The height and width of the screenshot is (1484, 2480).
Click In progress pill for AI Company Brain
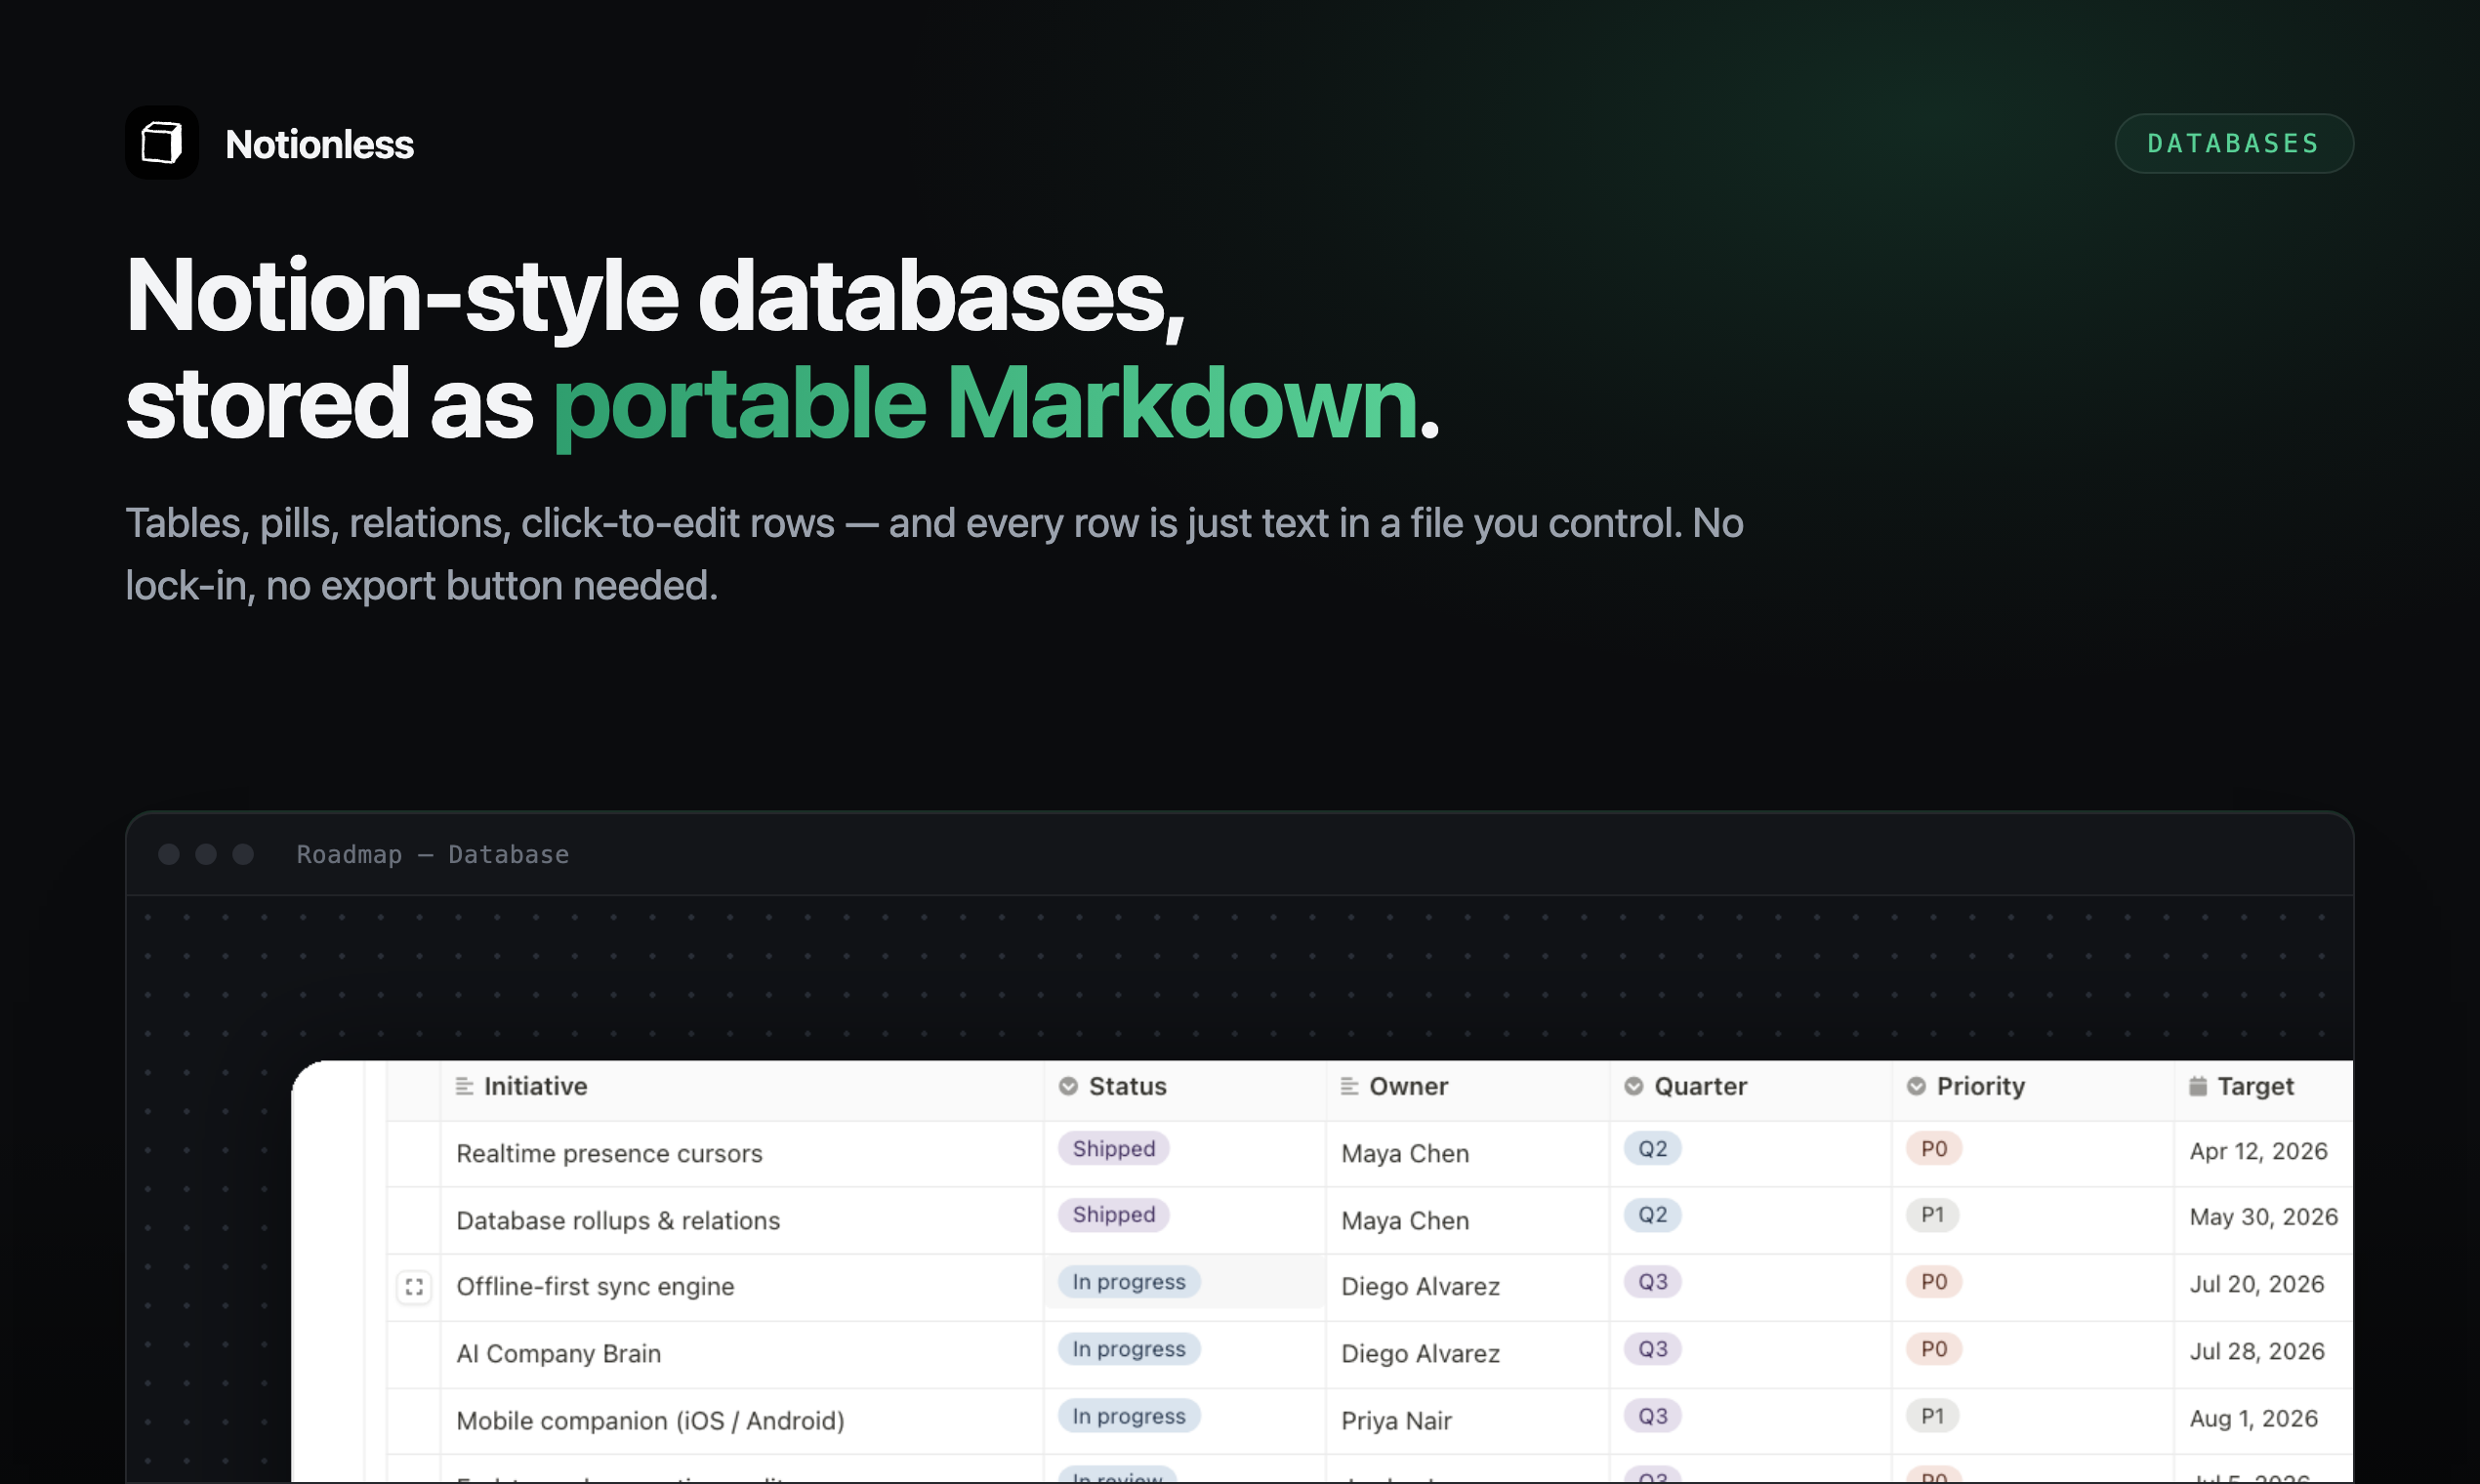[1129, 1349]
